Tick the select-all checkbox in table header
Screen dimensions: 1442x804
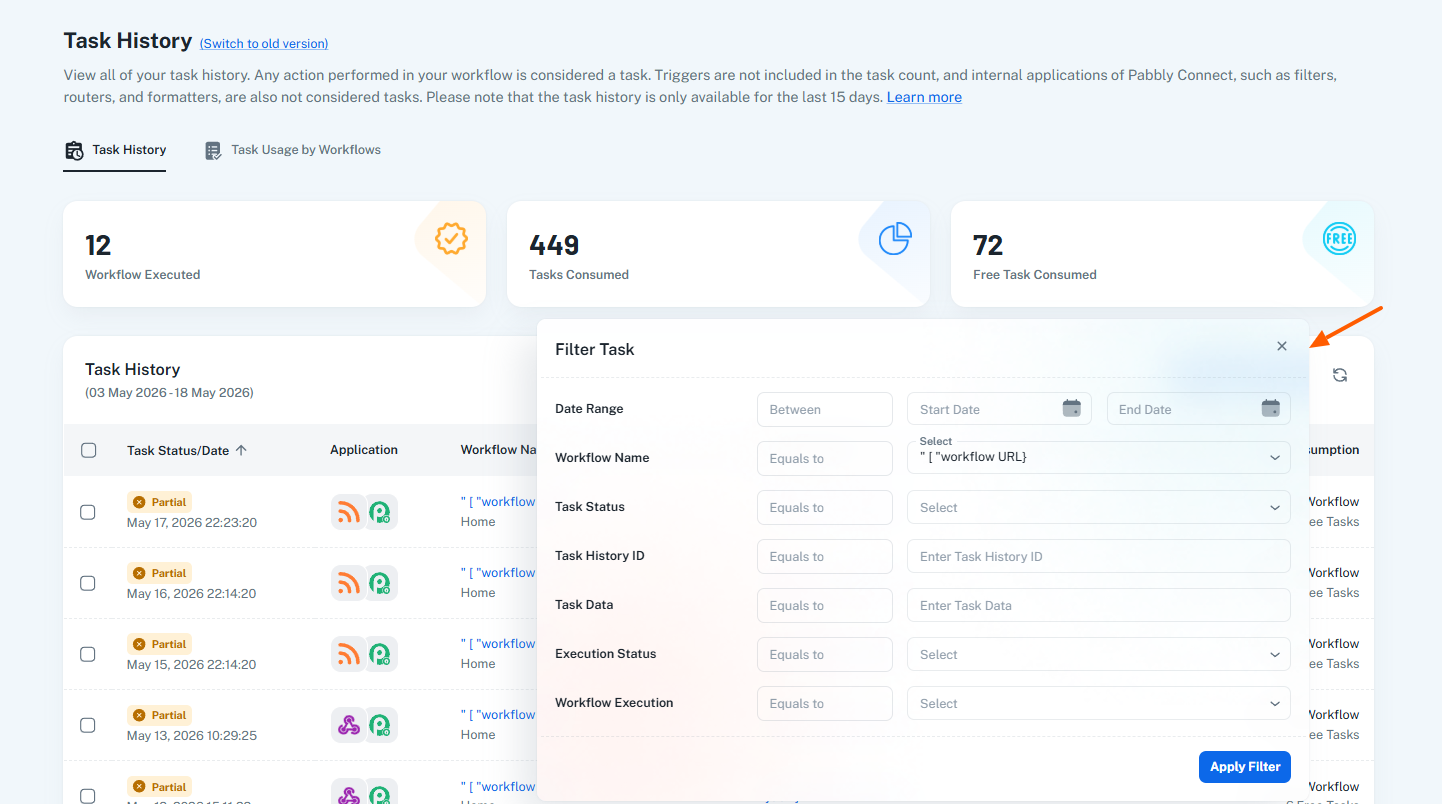[88, 450]
